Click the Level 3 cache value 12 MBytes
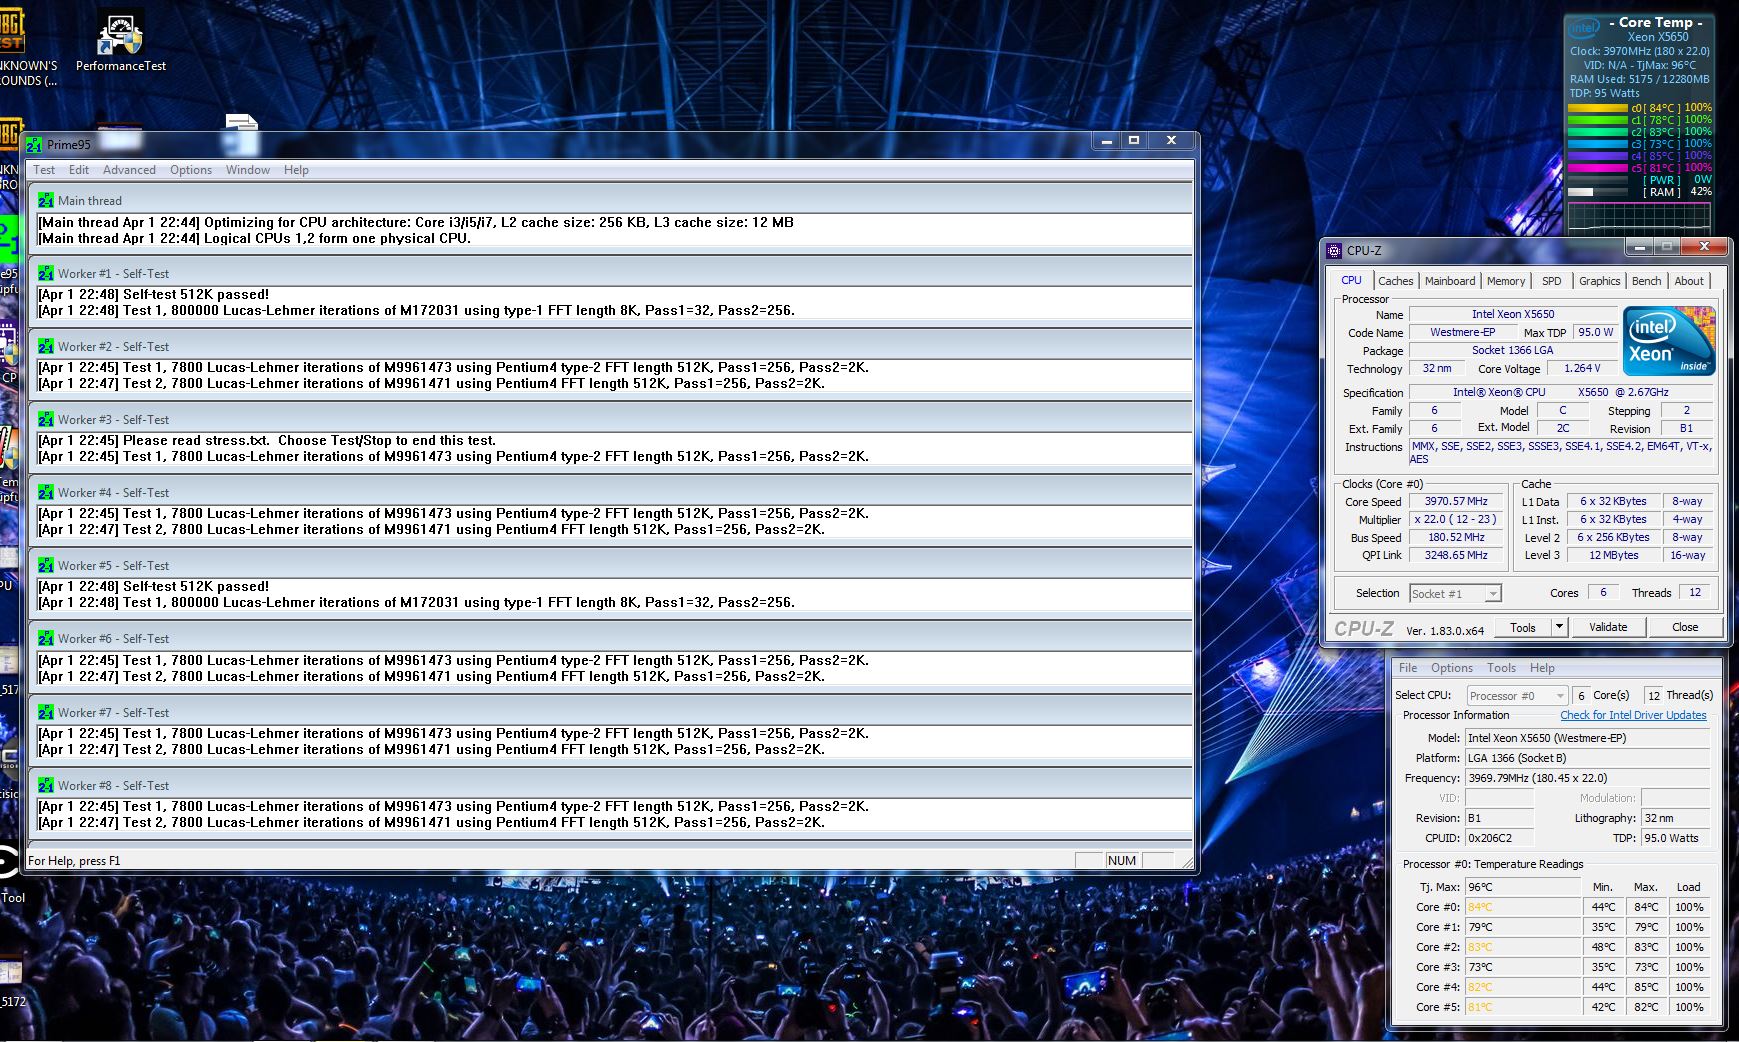 [x=1613, y=555]
